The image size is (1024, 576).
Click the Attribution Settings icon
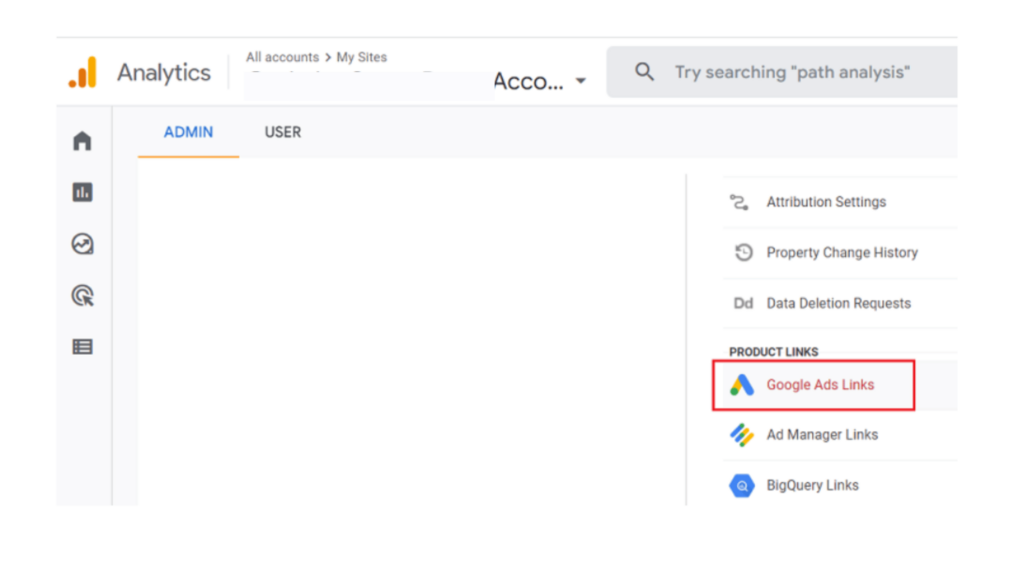740,202
